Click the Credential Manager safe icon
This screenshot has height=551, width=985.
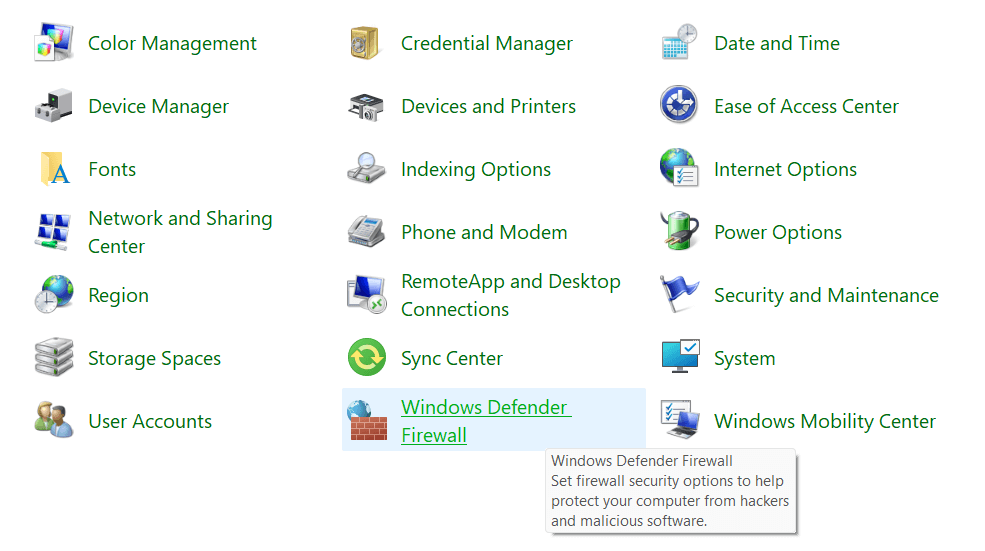click(365, 43)
